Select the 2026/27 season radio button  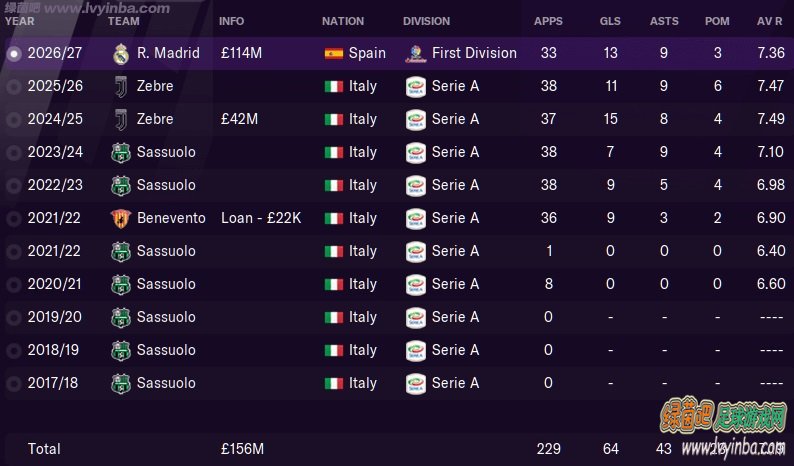click(x=14, y=53)
